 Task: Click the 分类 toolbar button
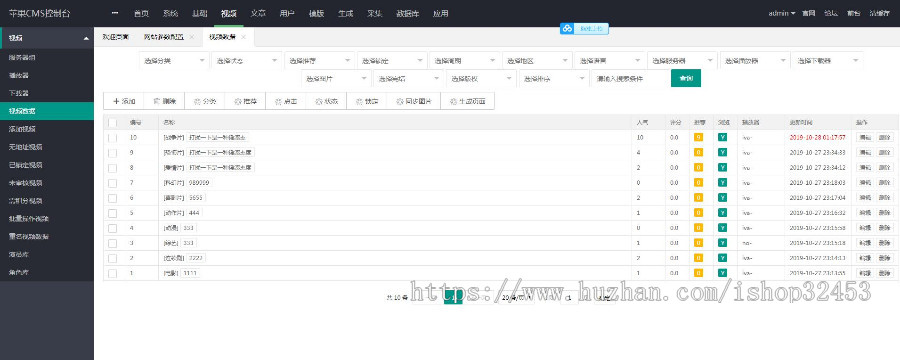click(205, 101)
